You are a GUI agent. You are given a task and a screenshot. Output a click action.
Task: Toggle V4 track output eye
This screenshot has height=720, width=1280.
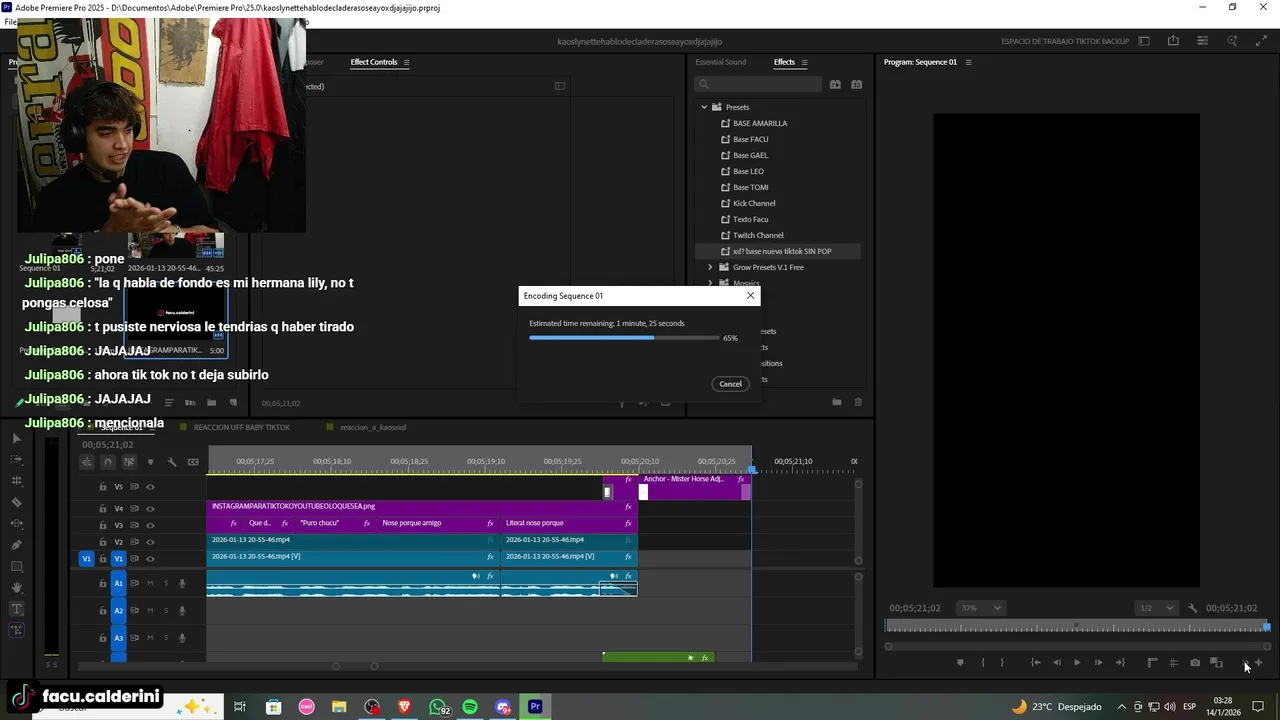click(150, 509)
